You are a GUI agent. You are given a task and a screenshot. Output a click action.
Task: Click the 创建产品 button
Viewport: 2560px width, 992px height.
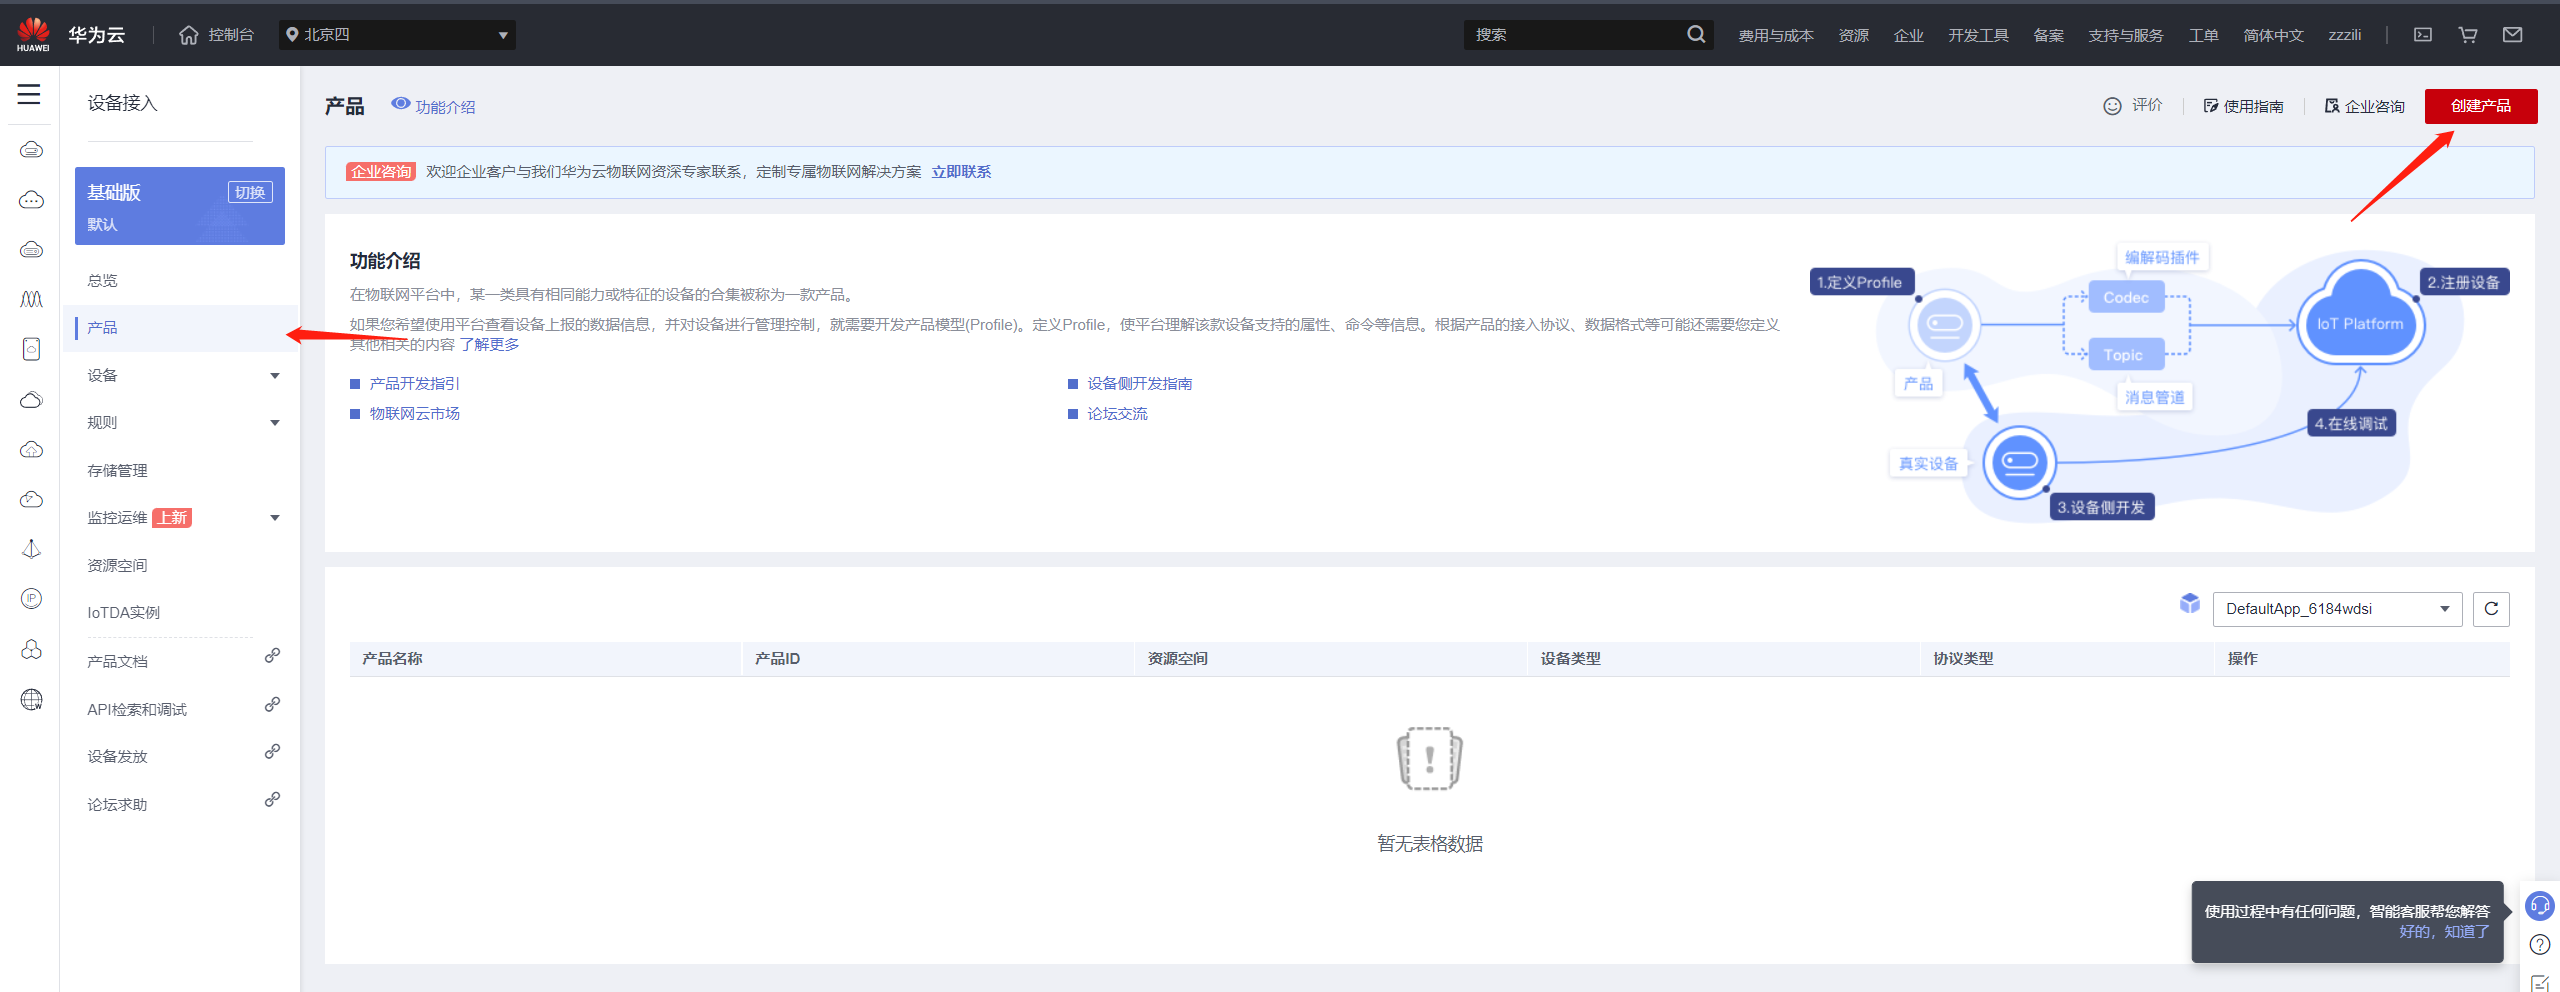tap(2481, 106)
